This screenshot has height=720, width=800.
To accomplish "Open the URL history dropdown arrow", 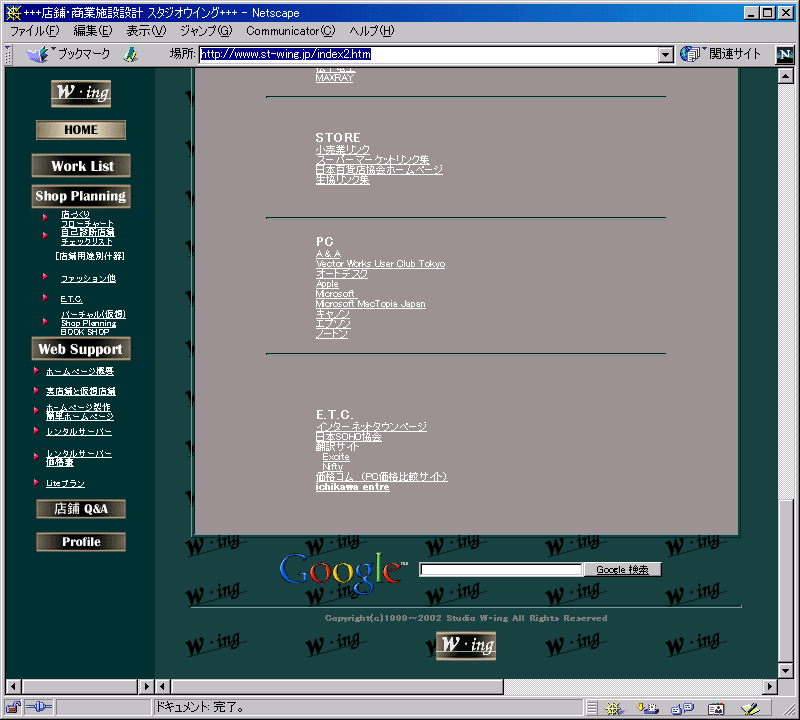I will 665,55.
